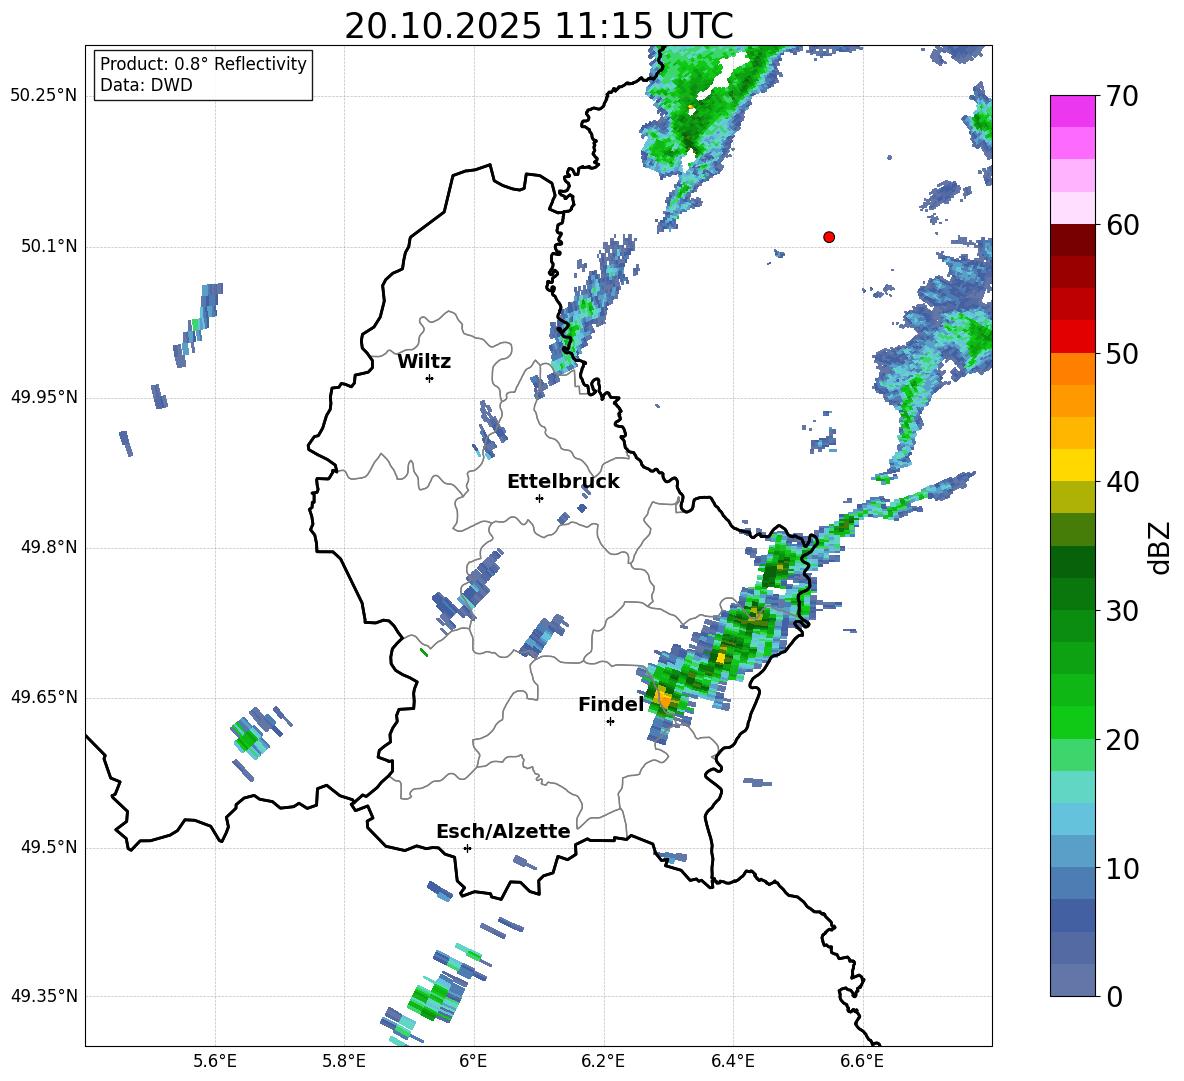Click the Ettelbruck station cross marker
Screen dimensions: 1184x1081
(539, 498)
